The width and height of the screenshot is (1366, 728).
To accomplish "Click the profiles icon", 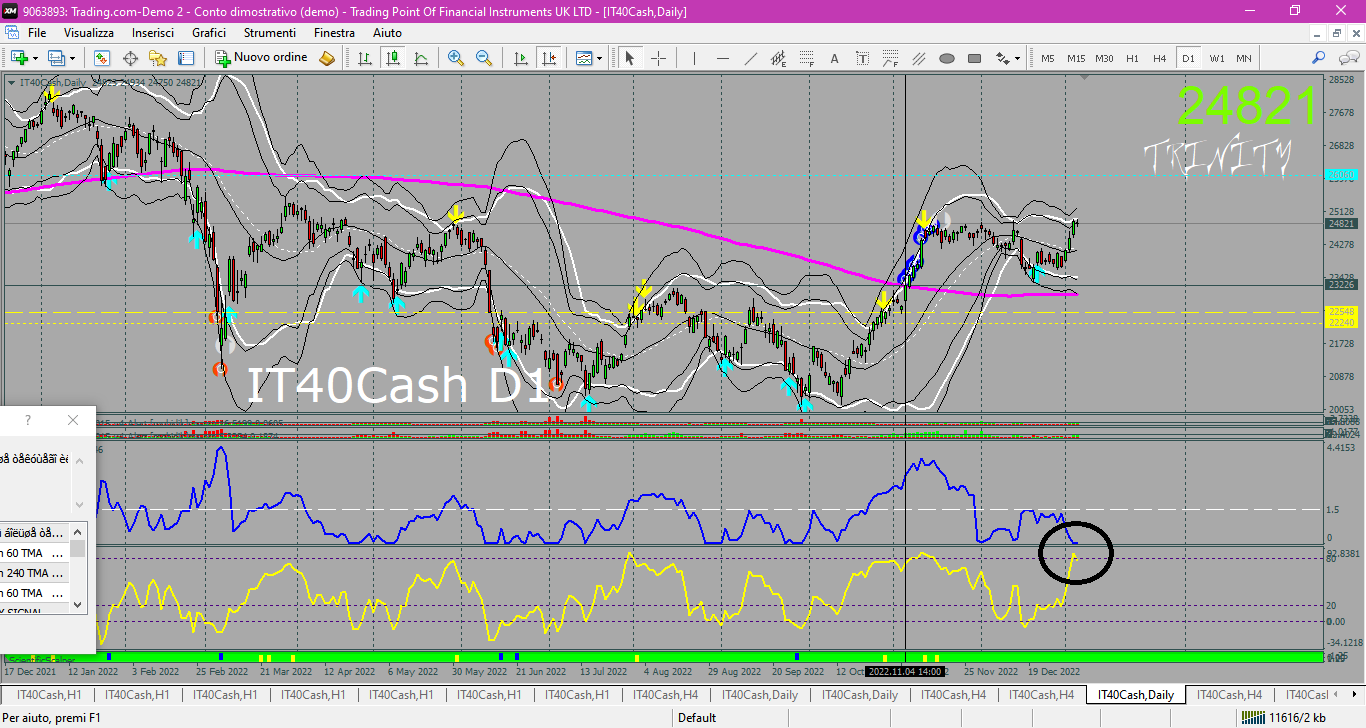I will [57, 58].
